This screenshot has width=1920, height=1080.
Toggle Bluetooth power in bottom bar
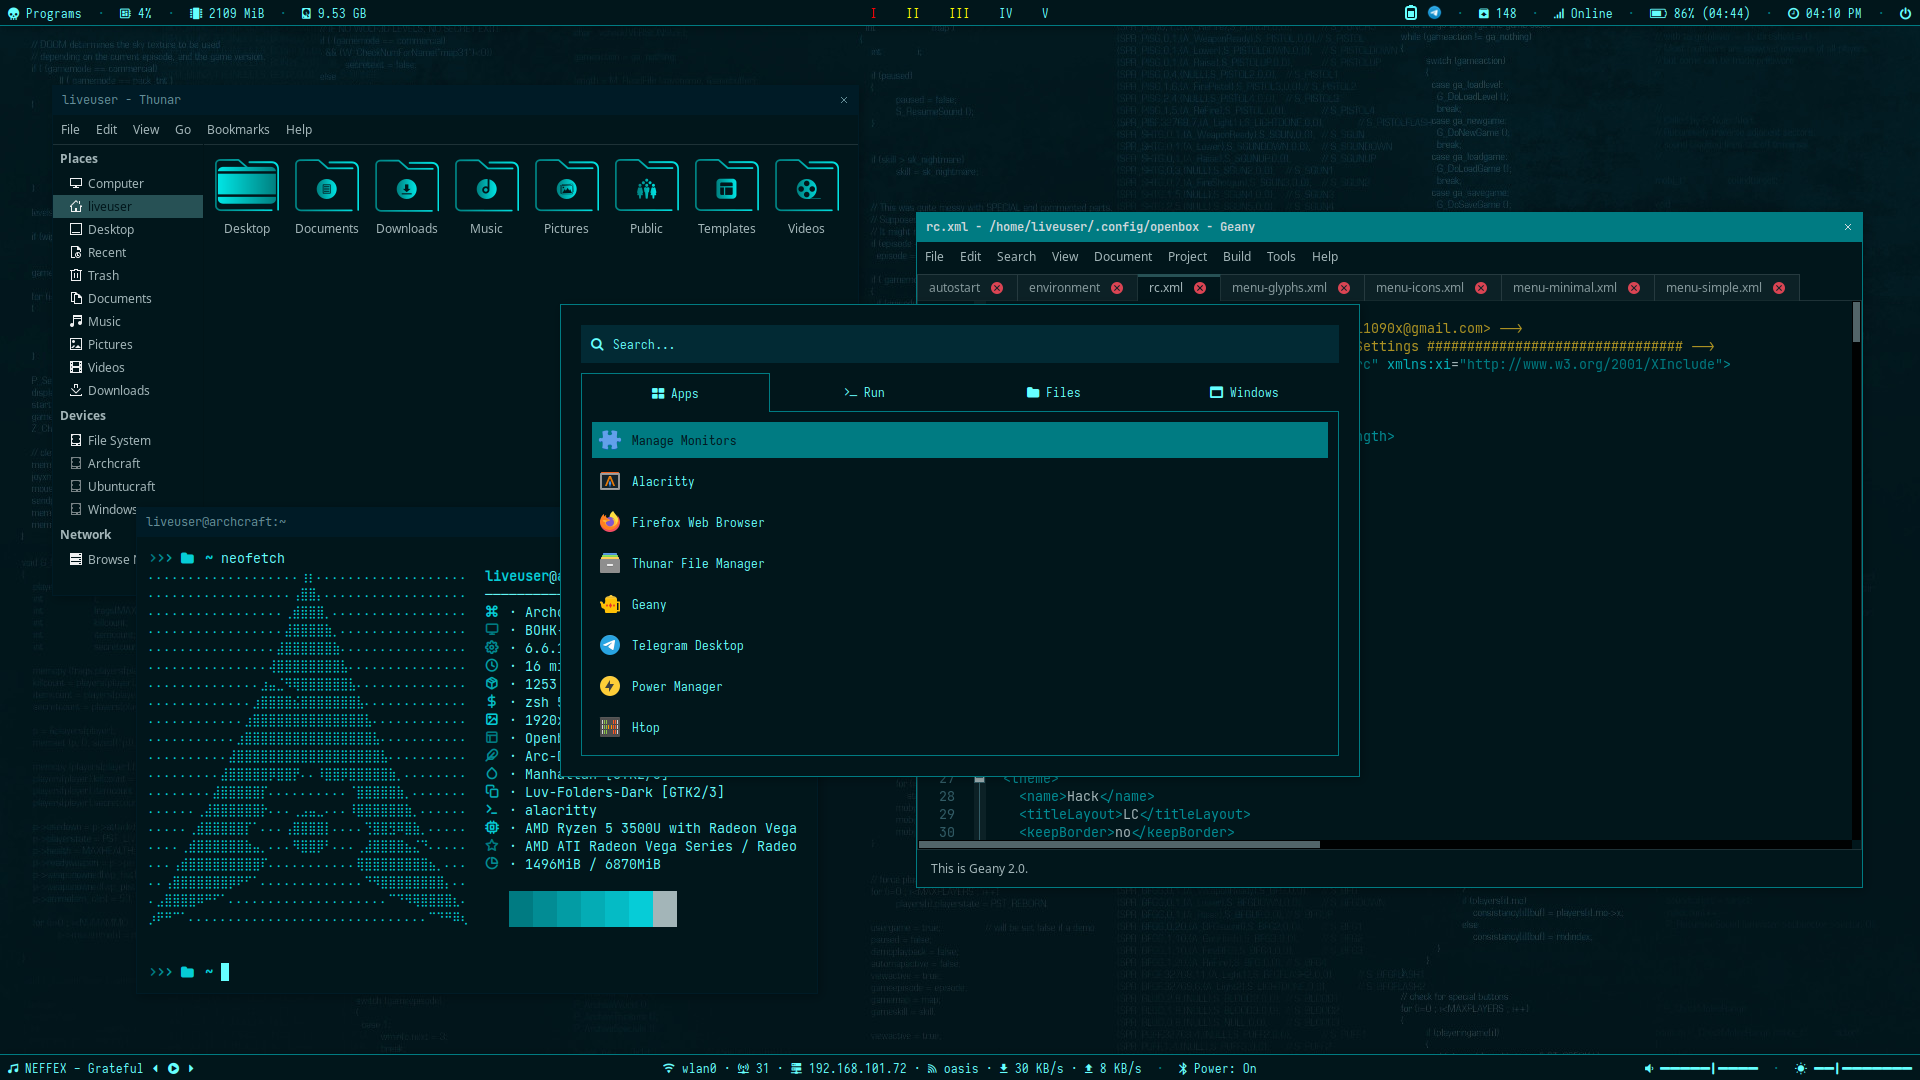[1218, 1068]
